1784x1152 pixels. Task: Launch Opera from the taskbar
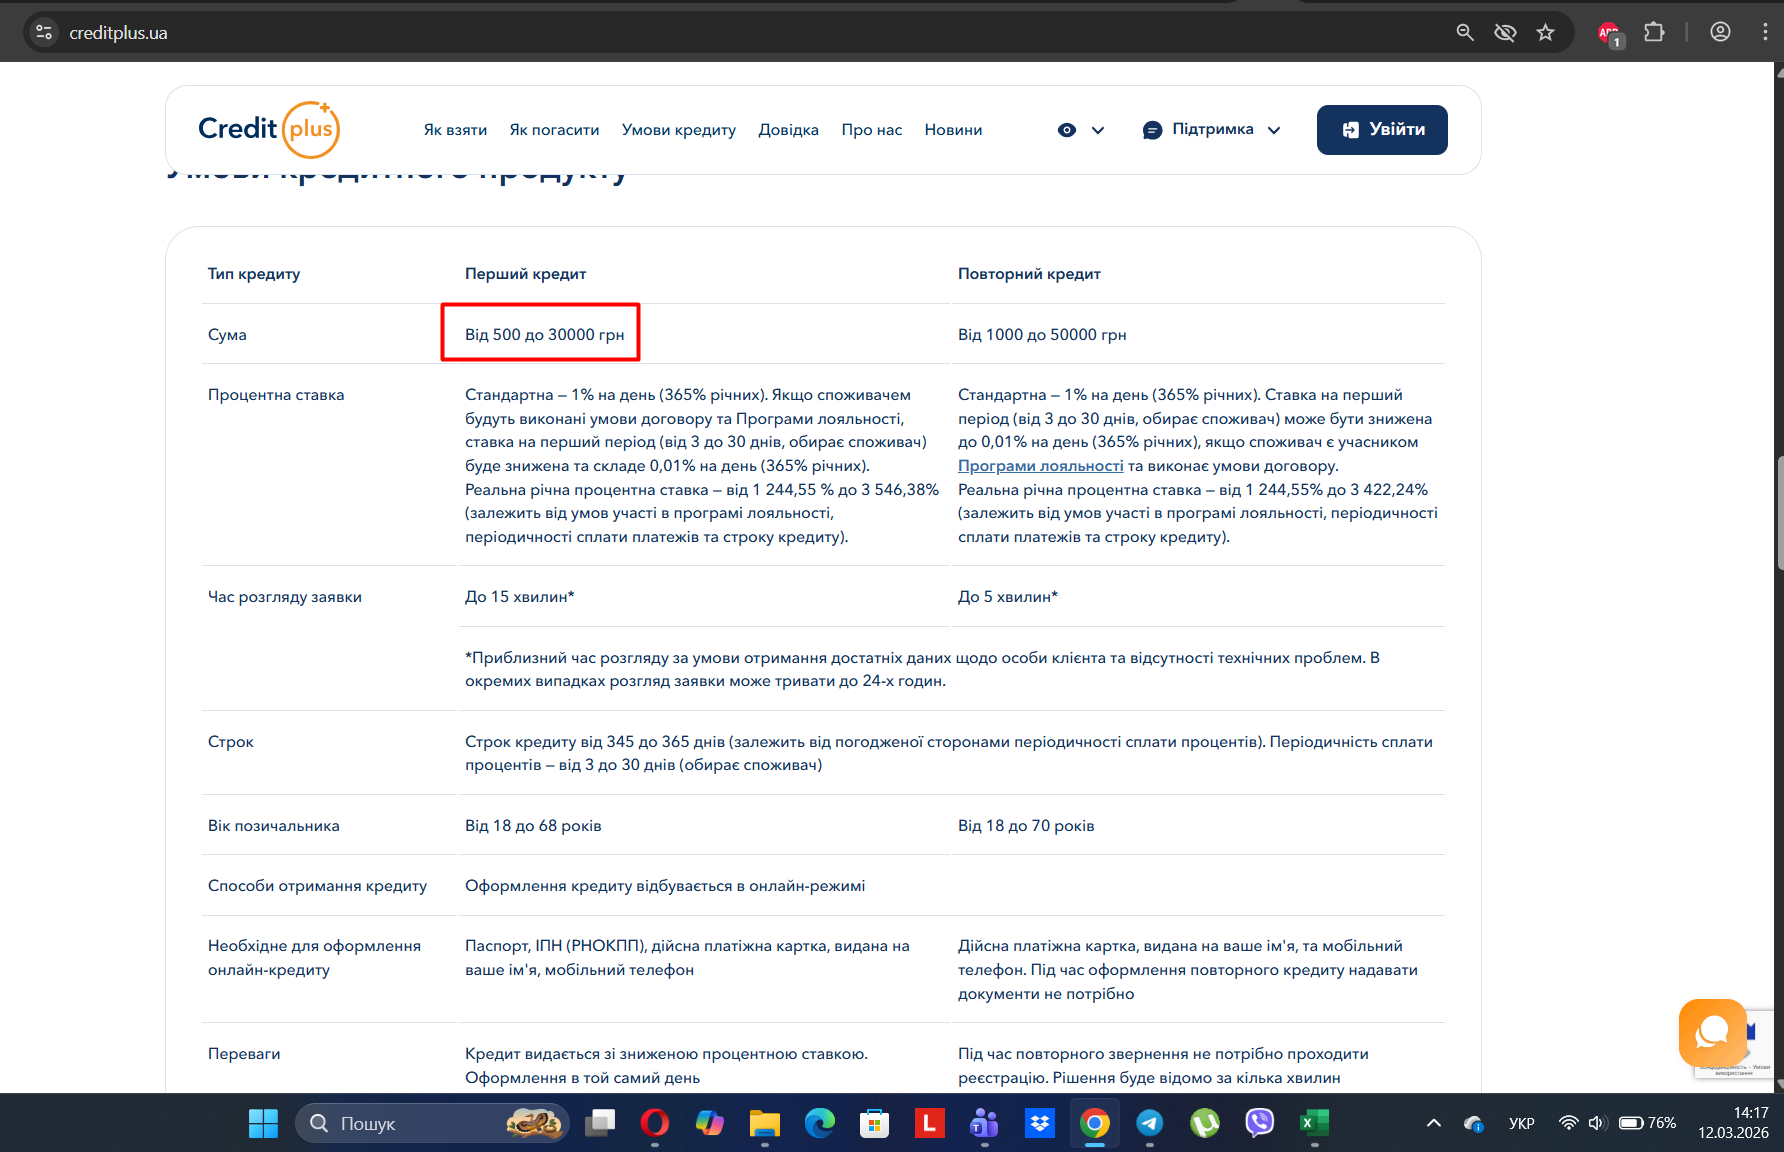(x=655, y=1123)
